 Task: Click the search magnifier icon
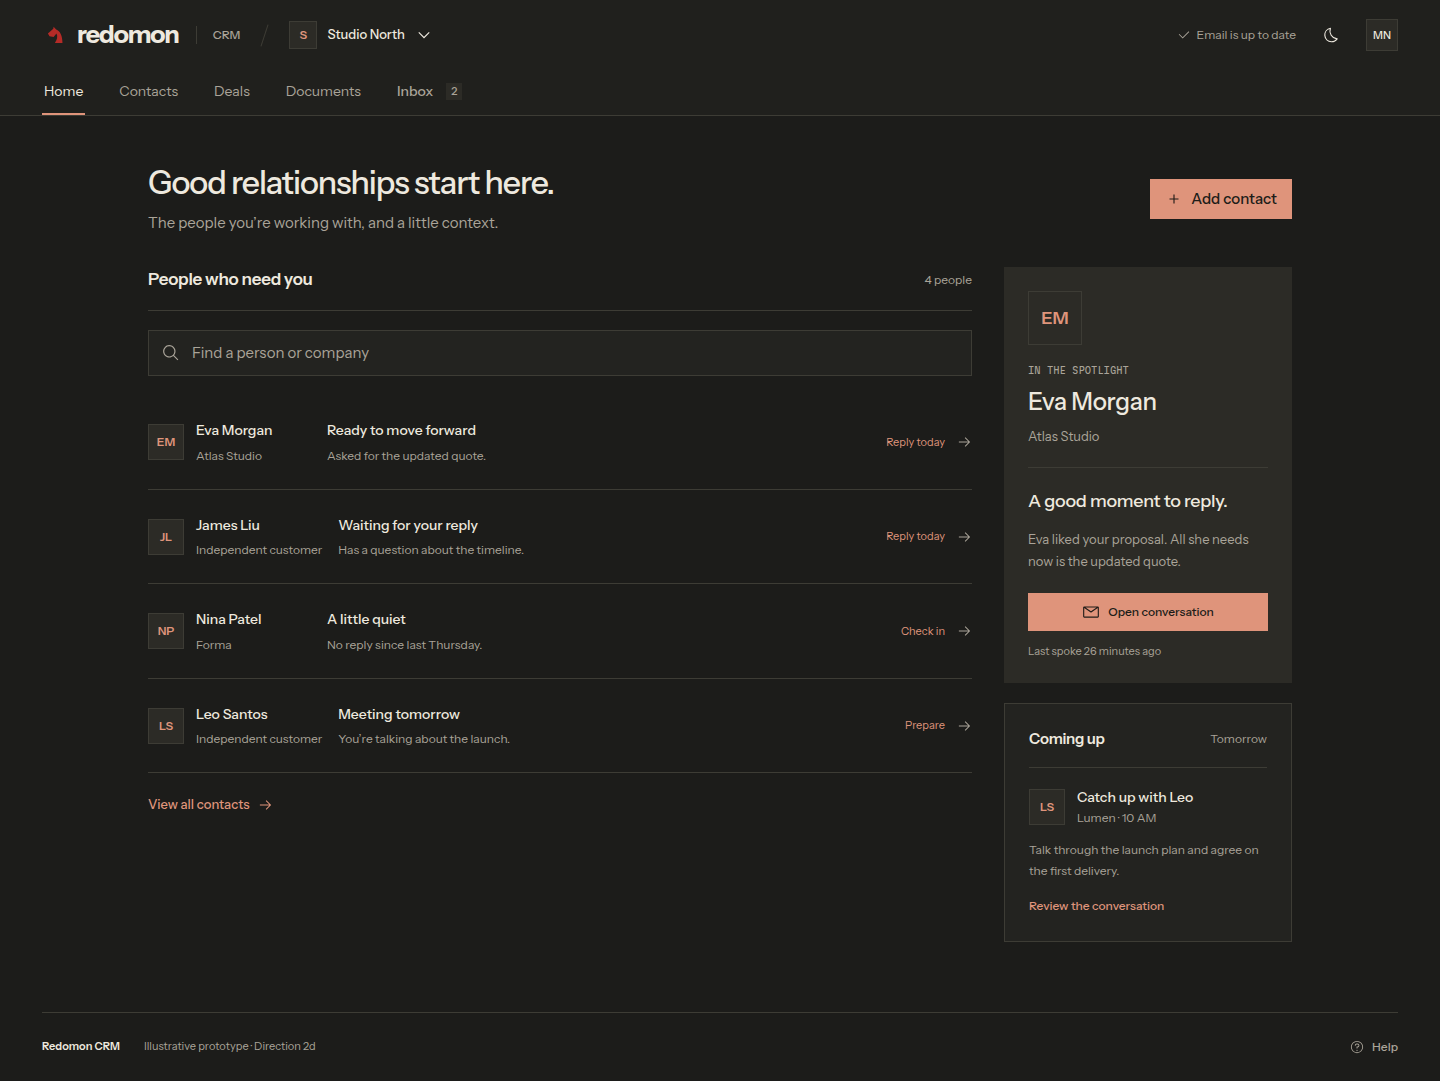(171, 353)
